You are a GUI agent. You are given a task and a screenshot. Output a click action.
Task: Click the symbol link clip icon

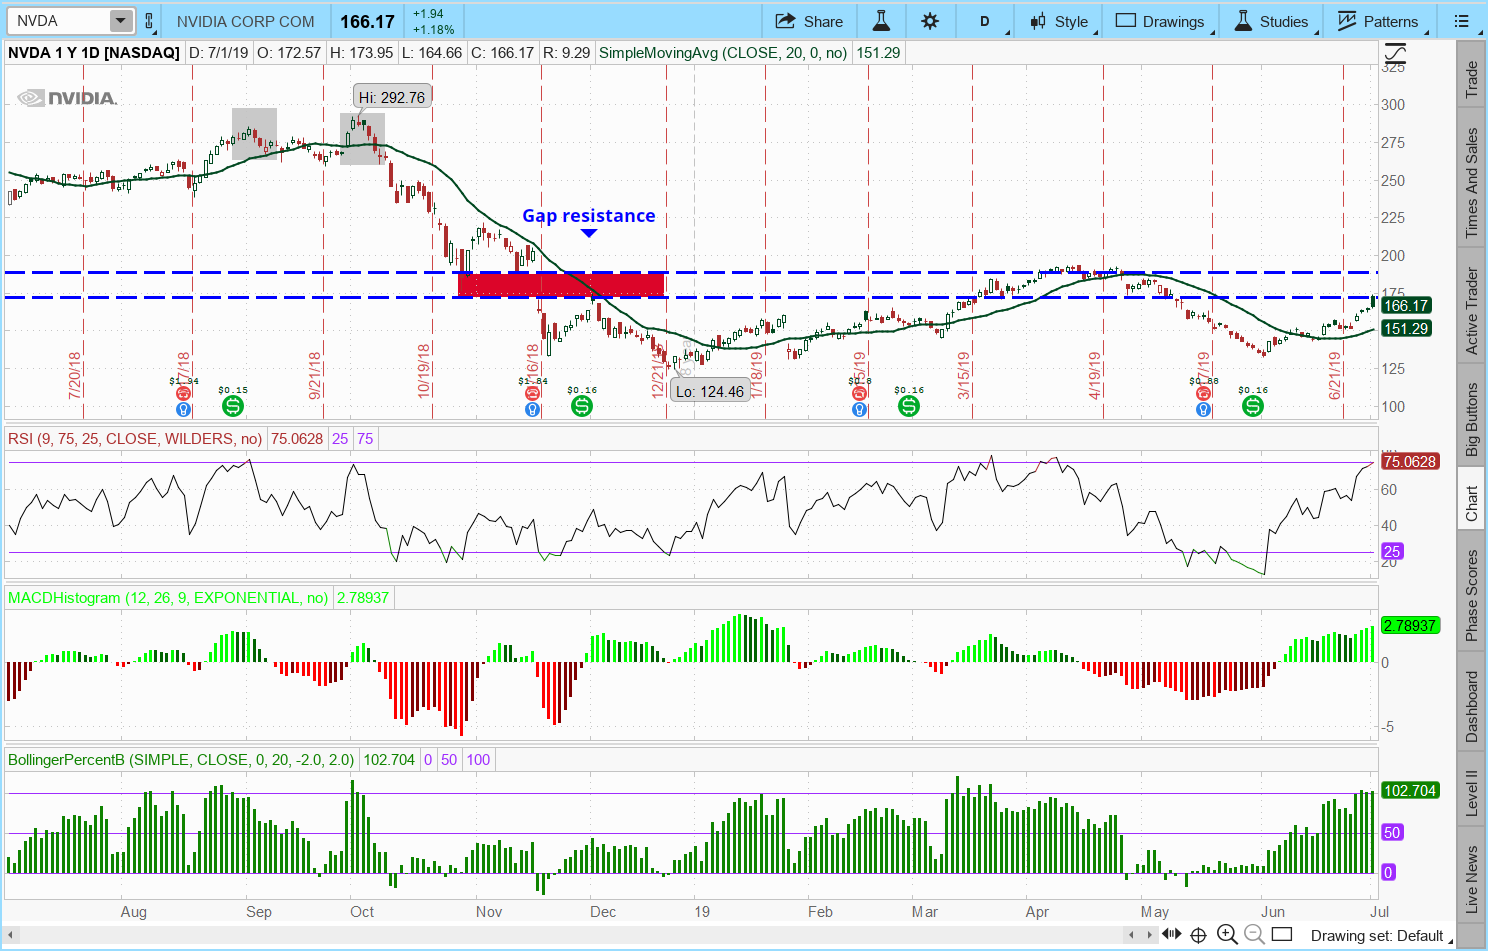[149, 21]
